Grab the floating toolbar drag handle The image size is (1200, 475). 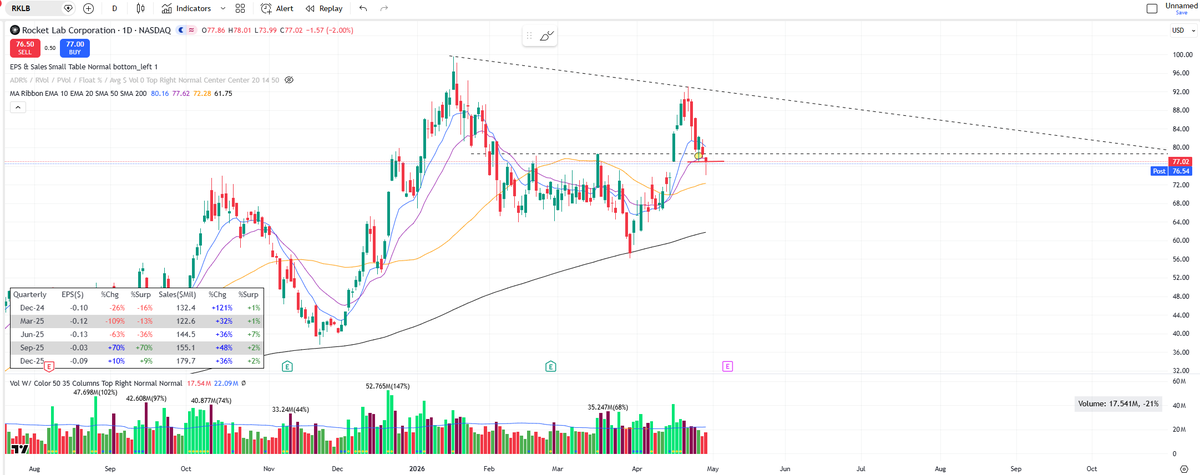click(530, 36)
